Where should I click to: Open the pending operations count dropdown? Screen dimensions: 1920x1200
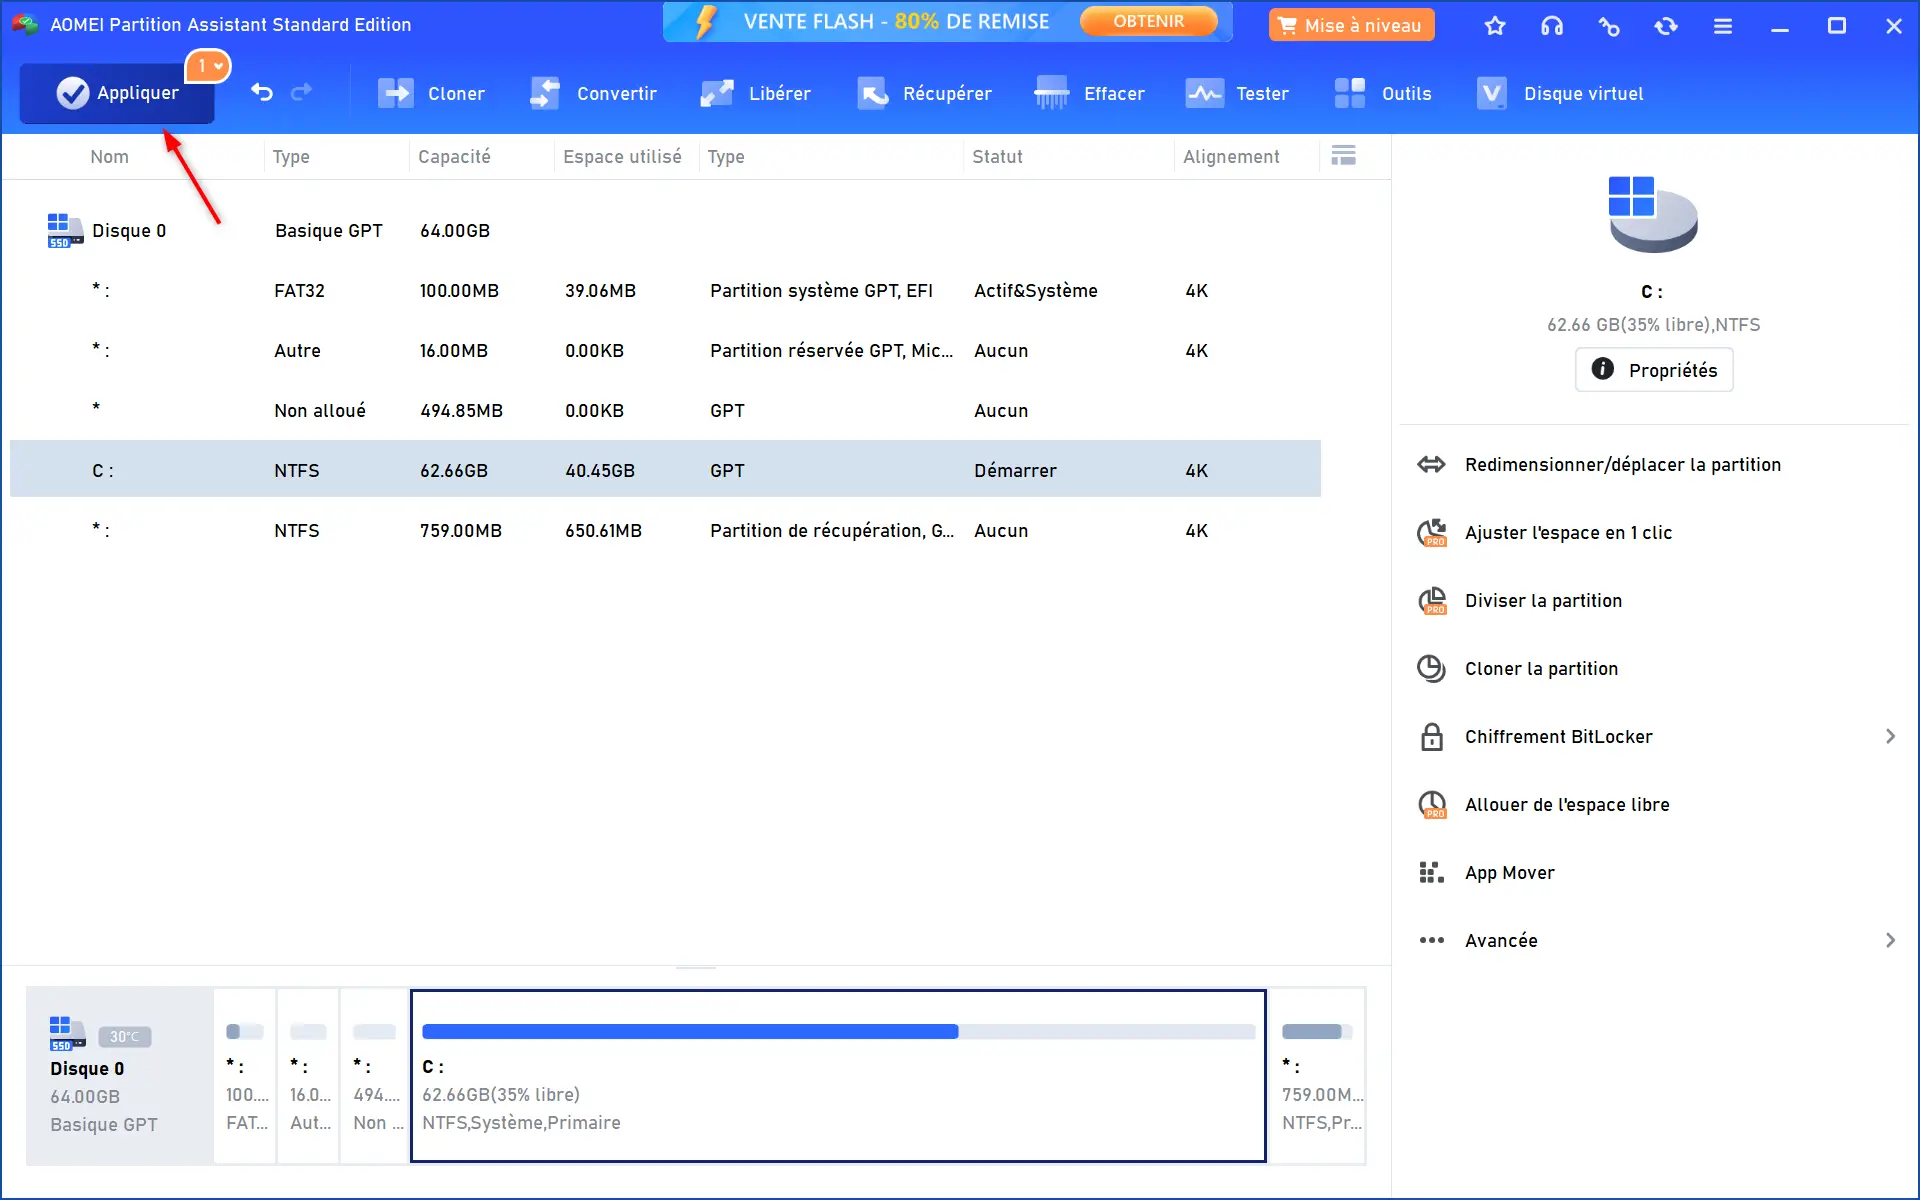(x=208, y=66)
